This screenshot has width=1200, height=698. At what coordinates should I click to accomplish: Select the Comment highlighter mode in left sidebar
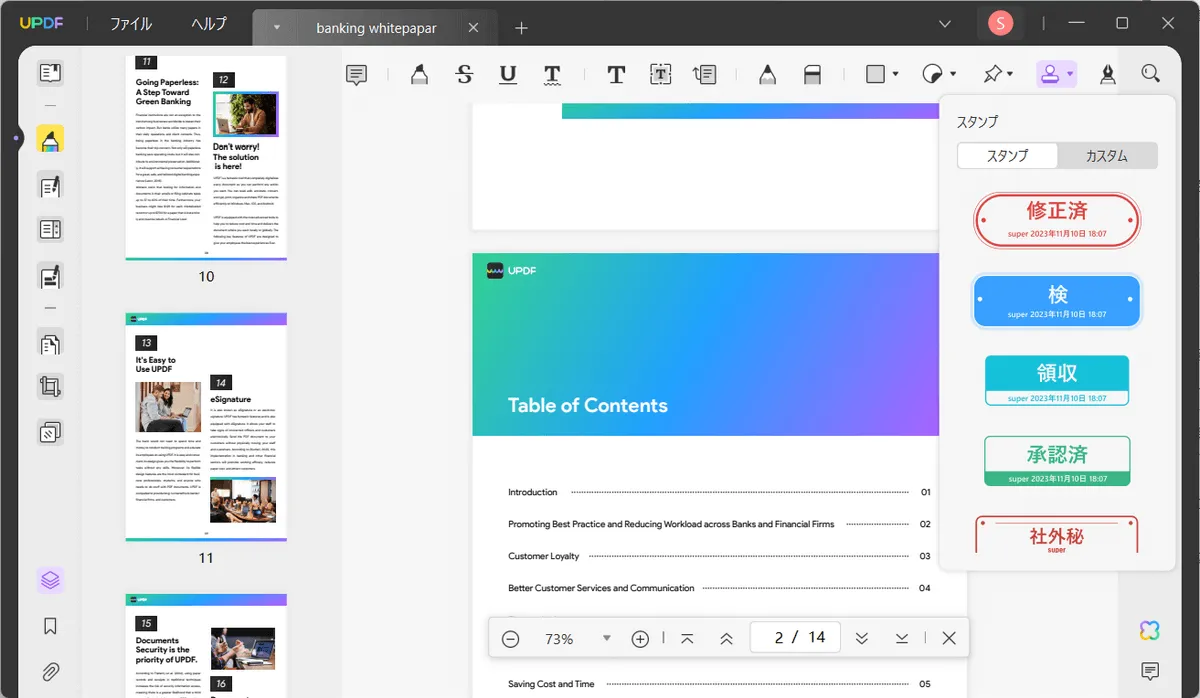(50, 139)
